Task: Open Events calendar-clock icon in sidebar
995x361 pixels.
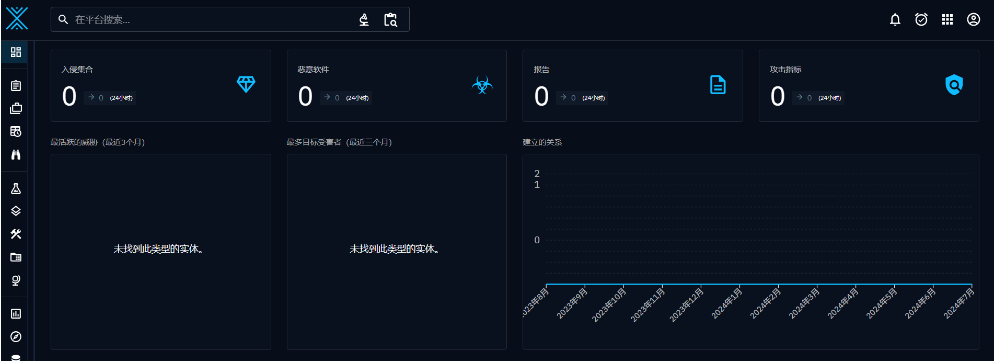Action: (x=16, y=131)
